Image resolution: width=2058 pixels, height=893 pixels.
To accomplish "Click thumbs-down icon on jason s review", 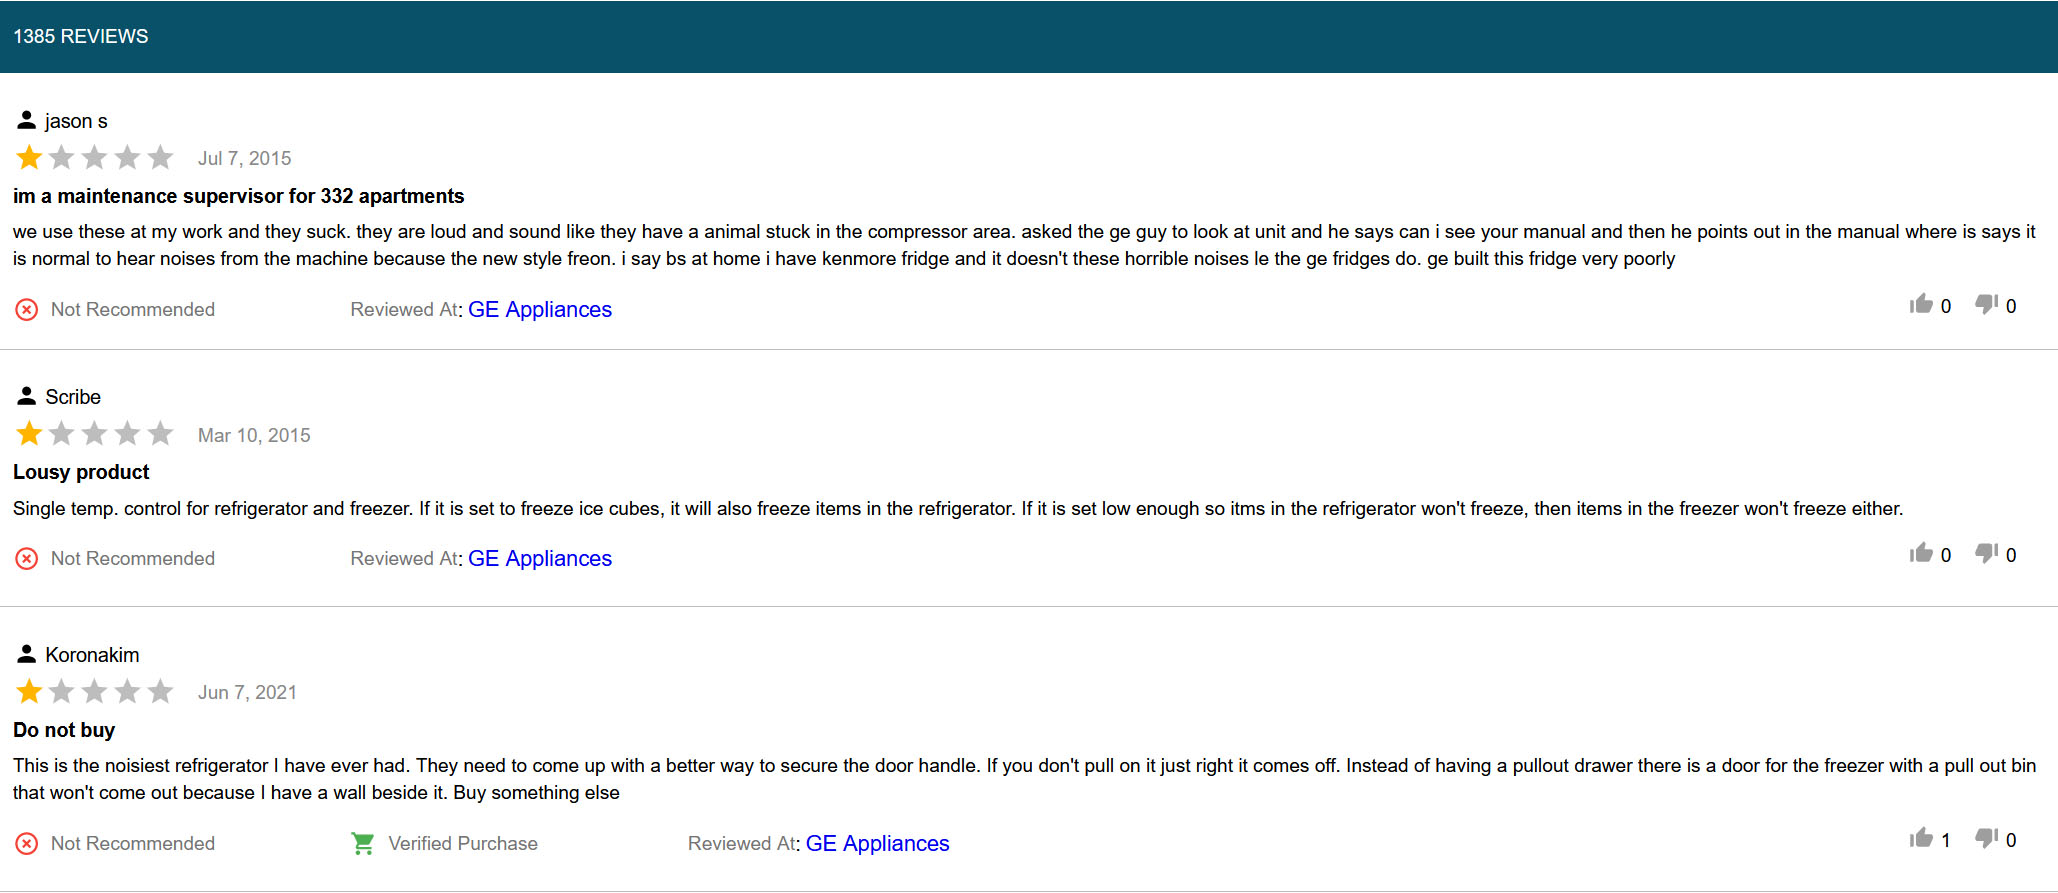I will (1986, 304).
